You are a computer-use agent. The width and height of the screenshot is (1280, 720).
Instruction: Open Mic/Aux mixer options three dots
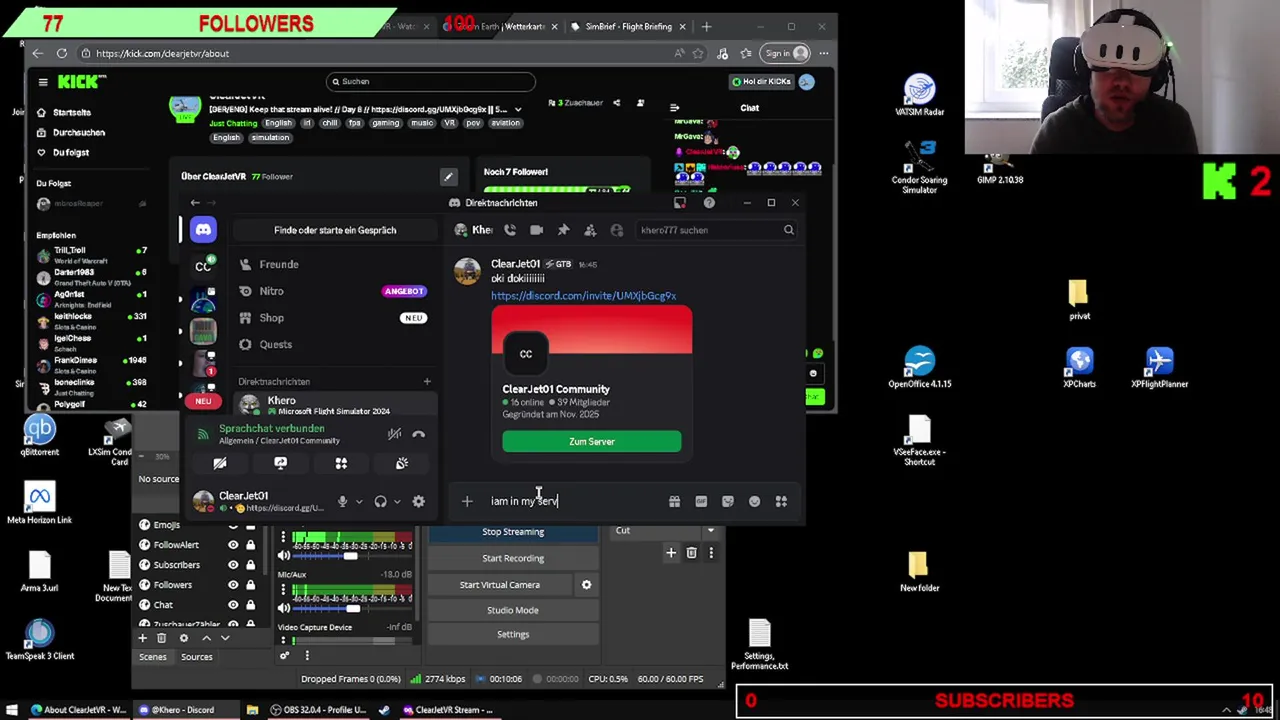pos(283,589)
